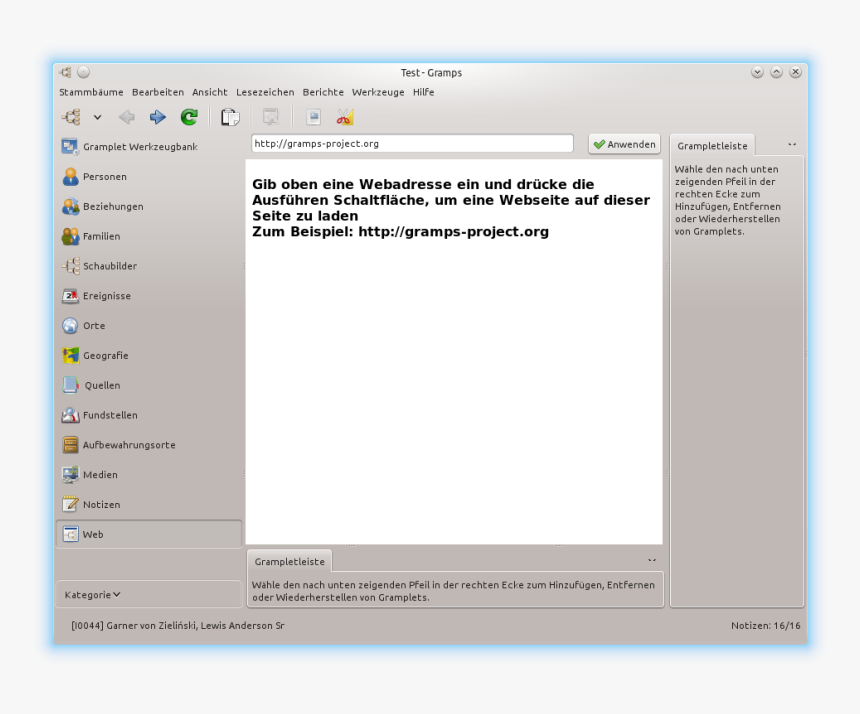
Task: Open the Ansicht menu
Action: pos(210,92)
